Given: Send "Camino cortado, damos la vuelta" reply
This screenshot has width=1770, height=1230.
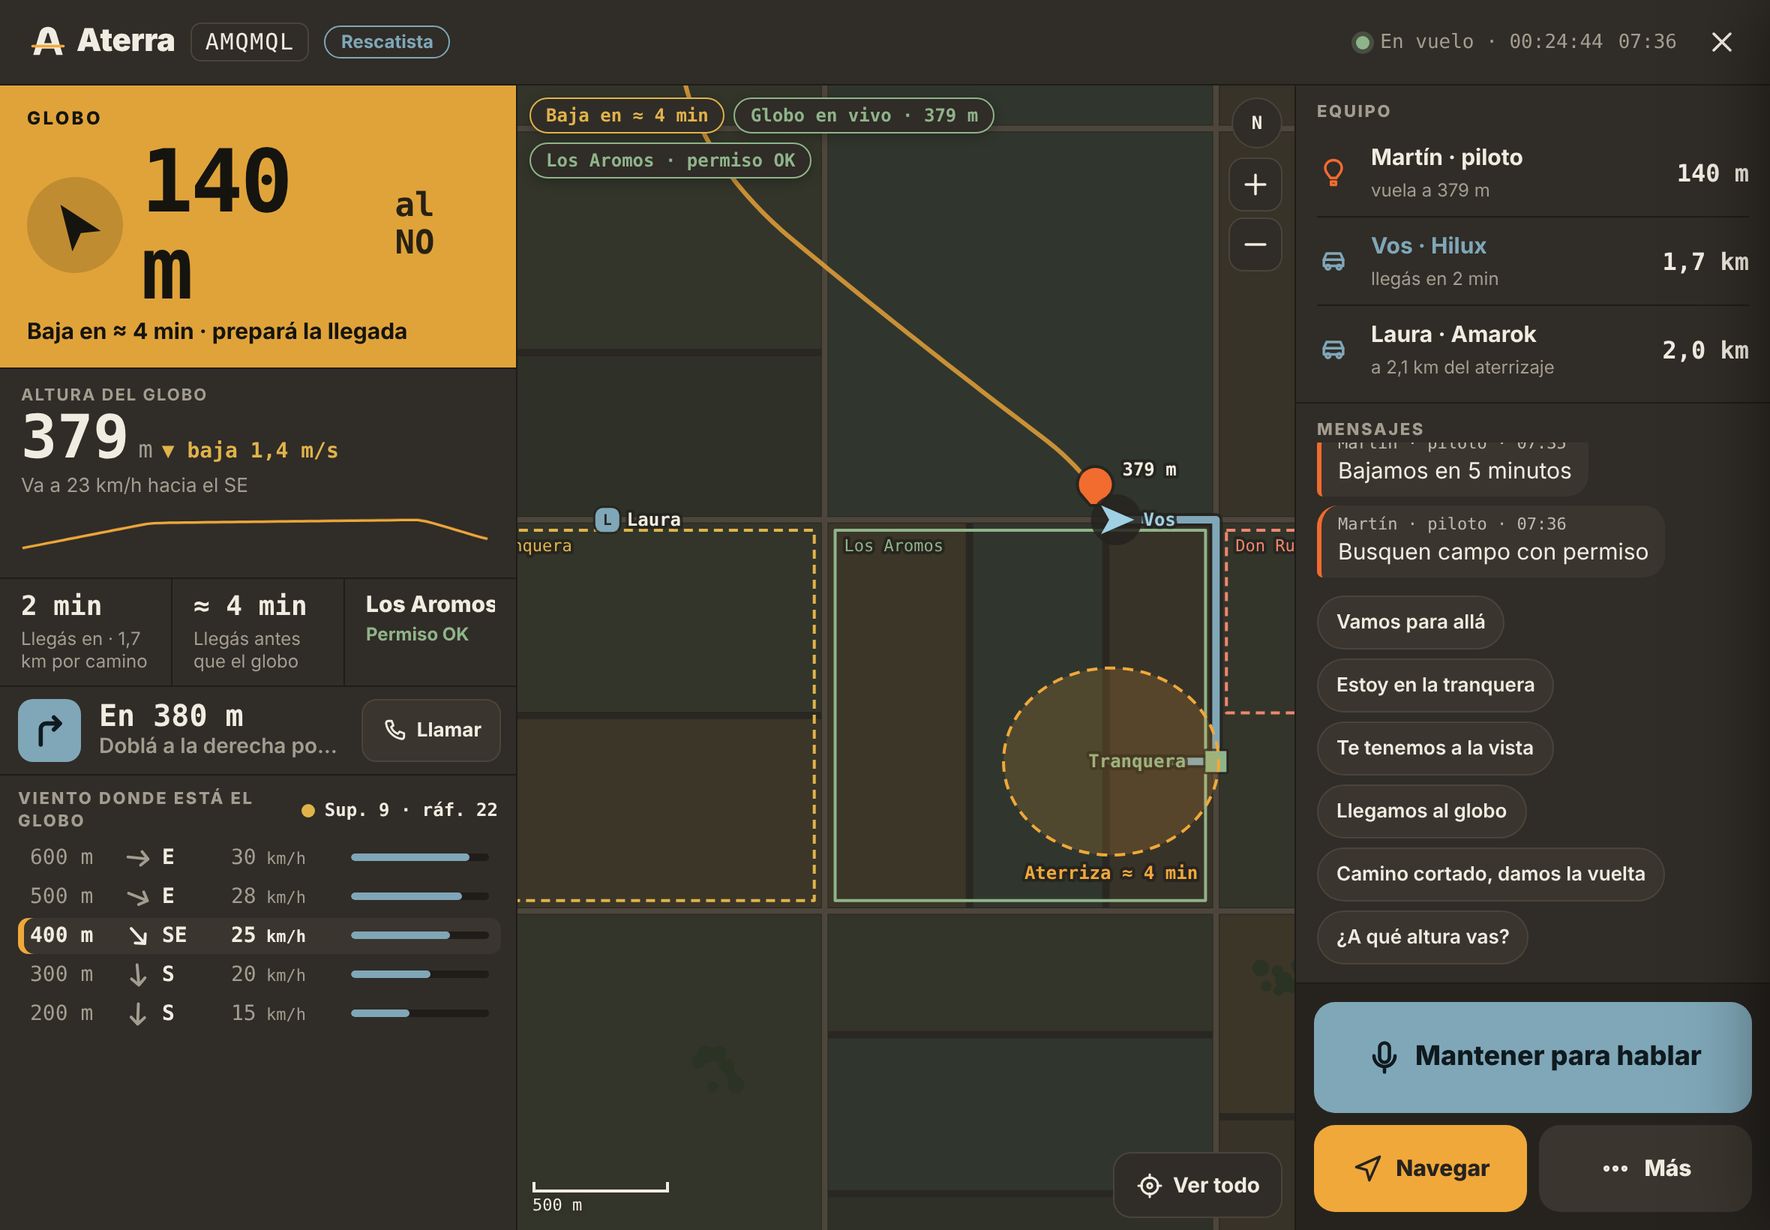Looking at the screenshot, I should pyautogui.click(x=1490, y=874).
